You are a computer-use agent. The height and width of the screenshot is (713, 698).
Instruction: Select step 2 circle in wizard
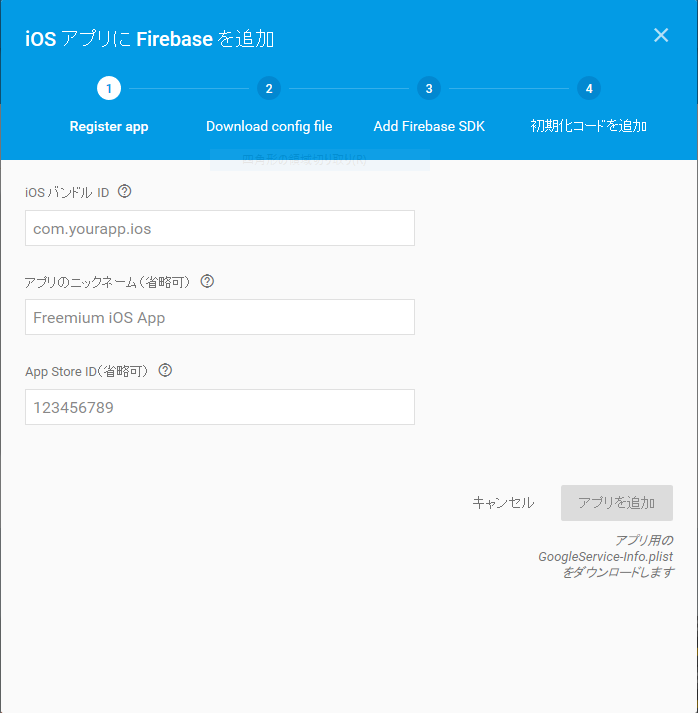coord(269,88)
